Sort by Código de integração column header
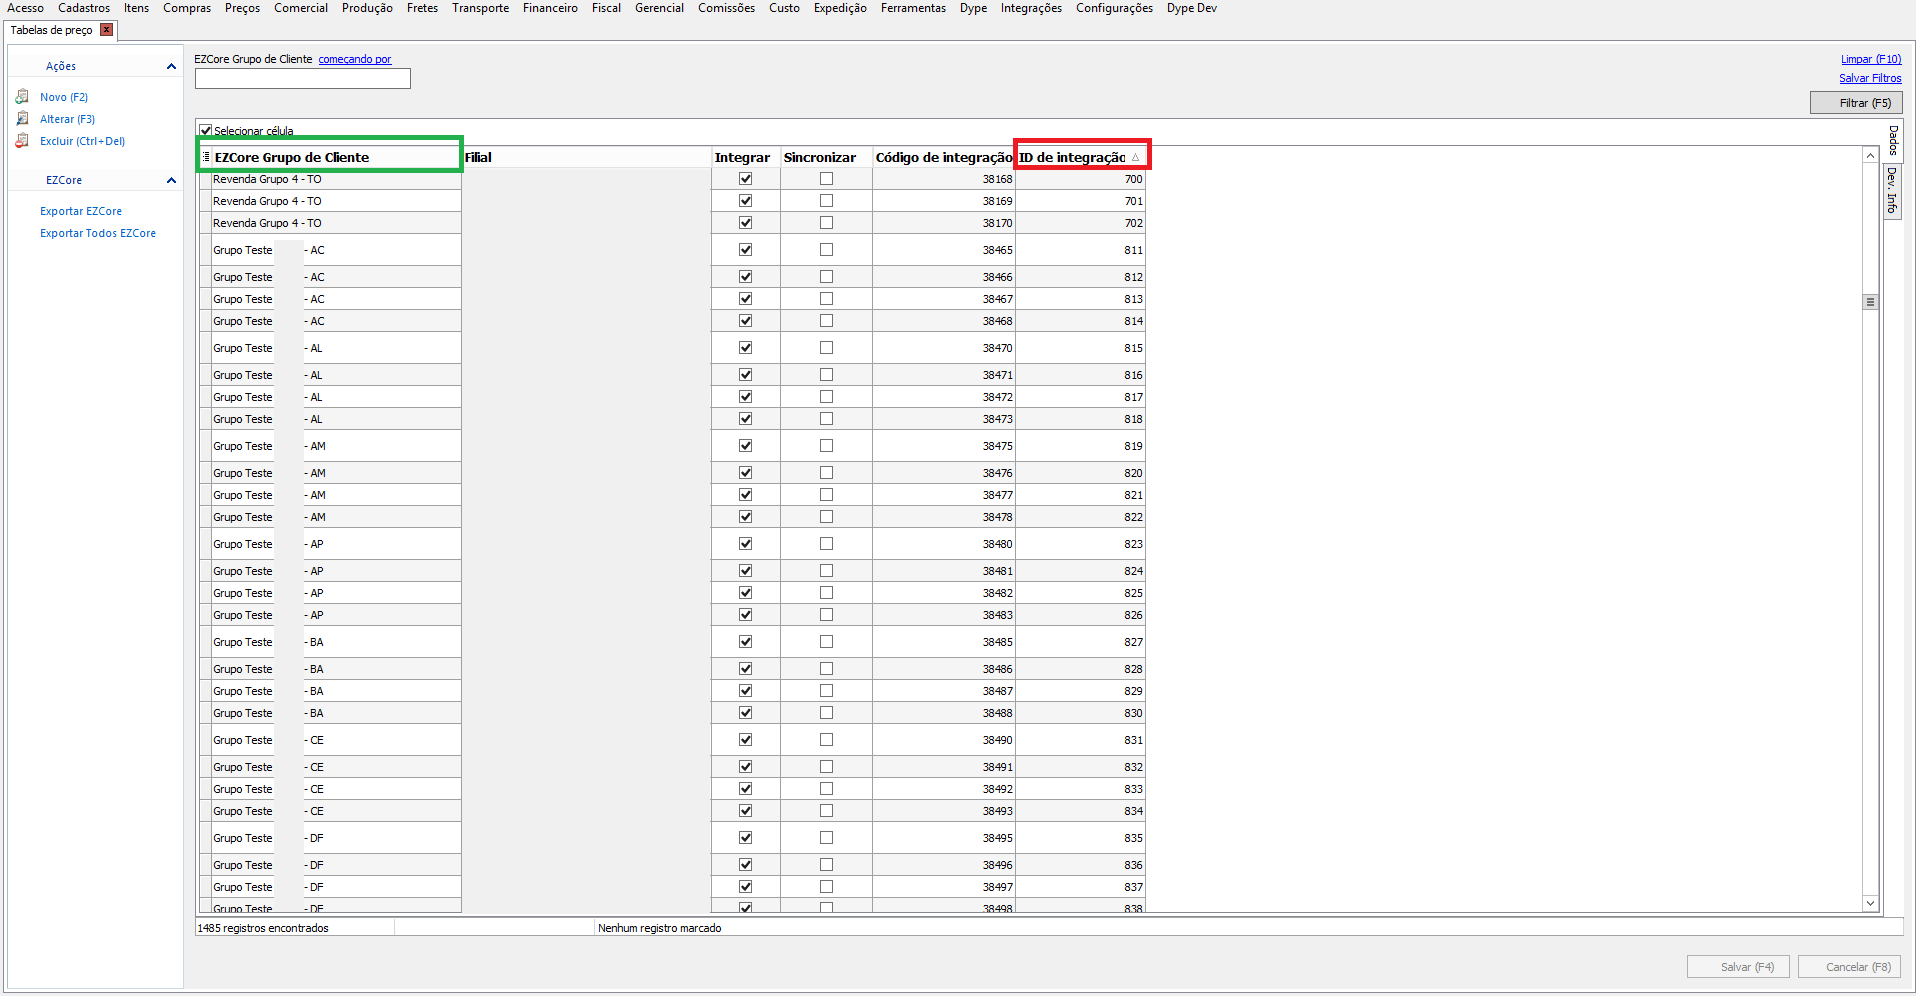This screenshot has height=996, width=1916. [944, 157]
